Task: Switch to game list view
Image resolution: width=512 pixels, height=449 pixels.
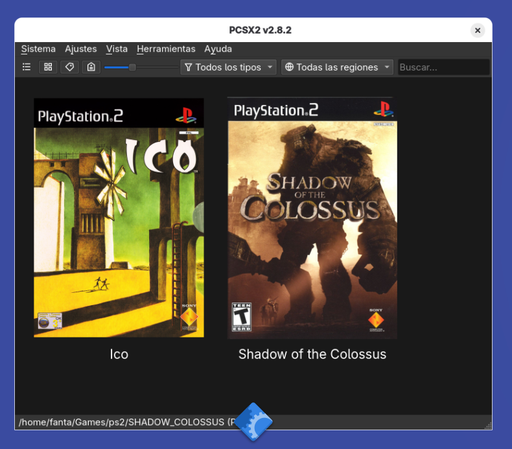Action: click(x=26, y=67)
